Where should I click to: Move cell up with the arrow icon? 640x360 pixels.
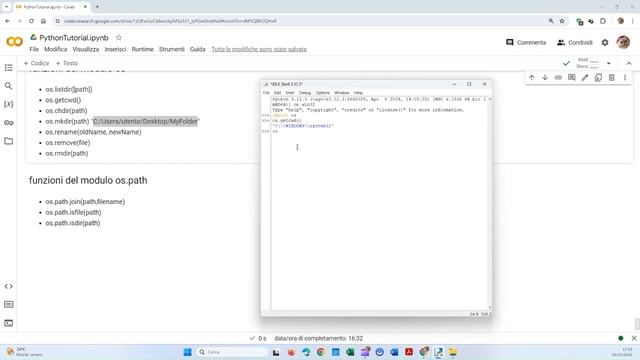531,77
